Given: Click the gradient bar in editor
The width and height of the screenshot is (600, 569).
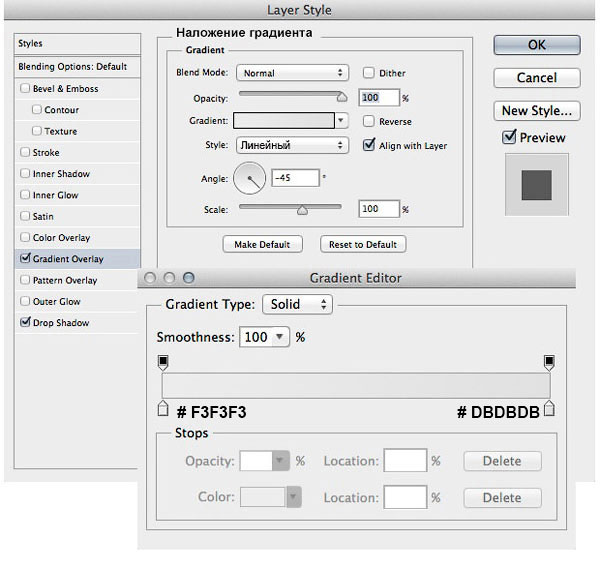Looking at the screenshot, I should click(x=356, y=386).
